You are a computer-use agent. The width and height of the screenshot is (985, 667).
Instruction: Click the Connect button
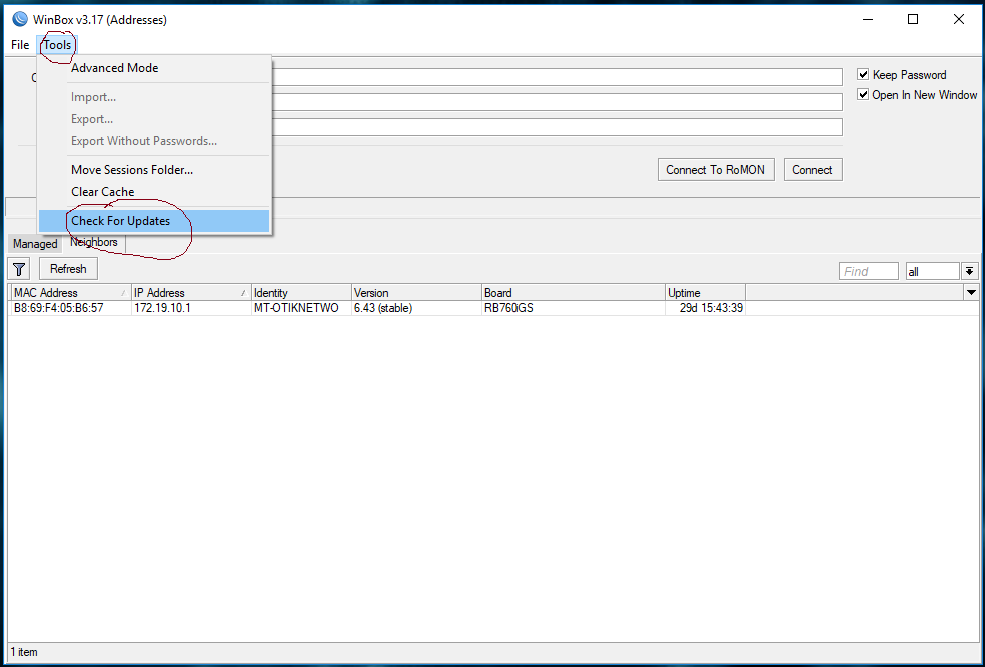813,170
